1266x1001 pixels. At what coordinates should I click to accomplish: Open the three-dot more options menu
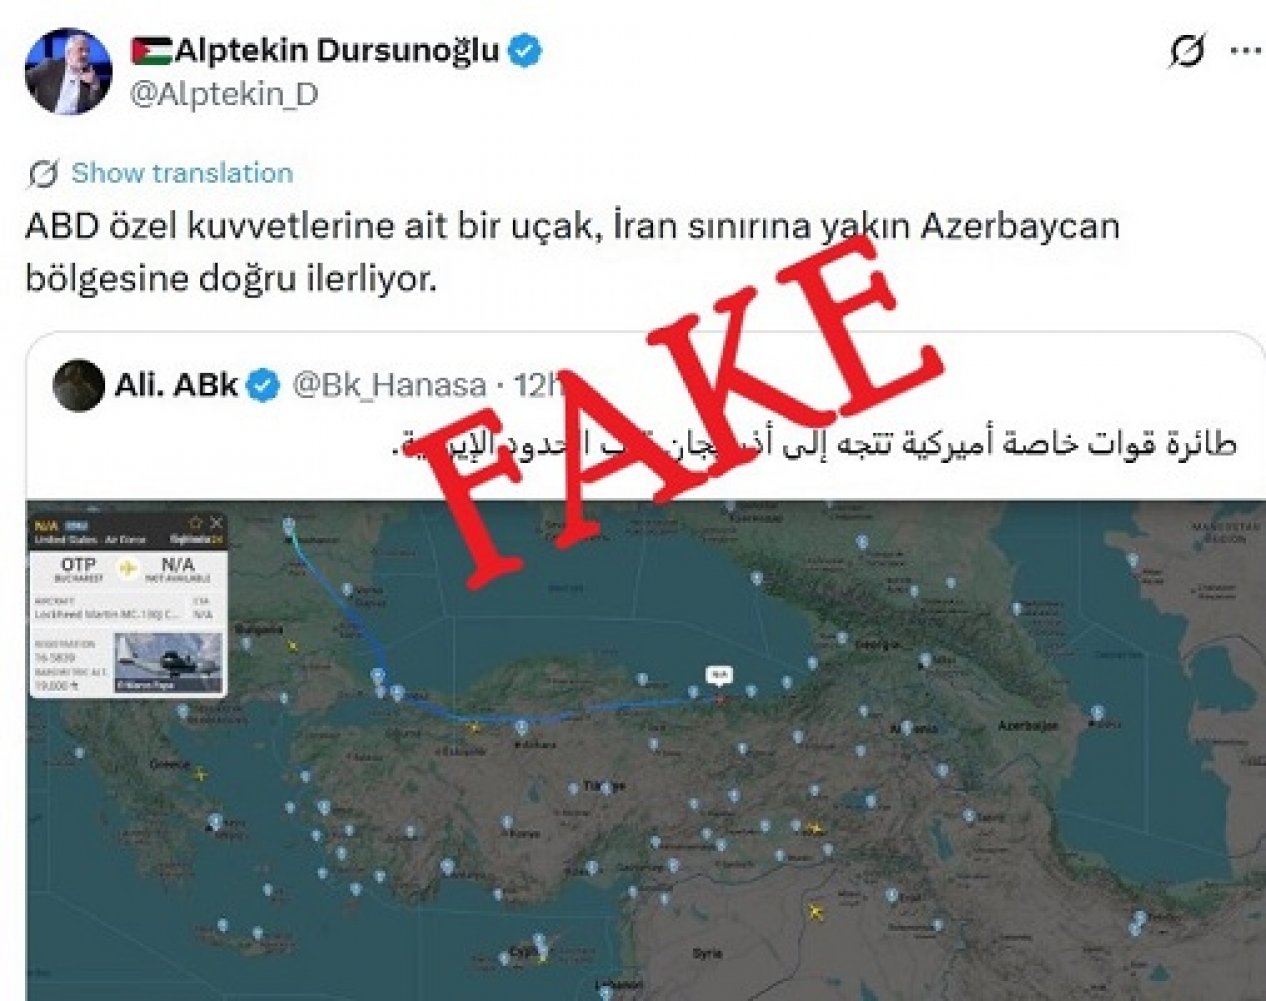coord(1245,50)
